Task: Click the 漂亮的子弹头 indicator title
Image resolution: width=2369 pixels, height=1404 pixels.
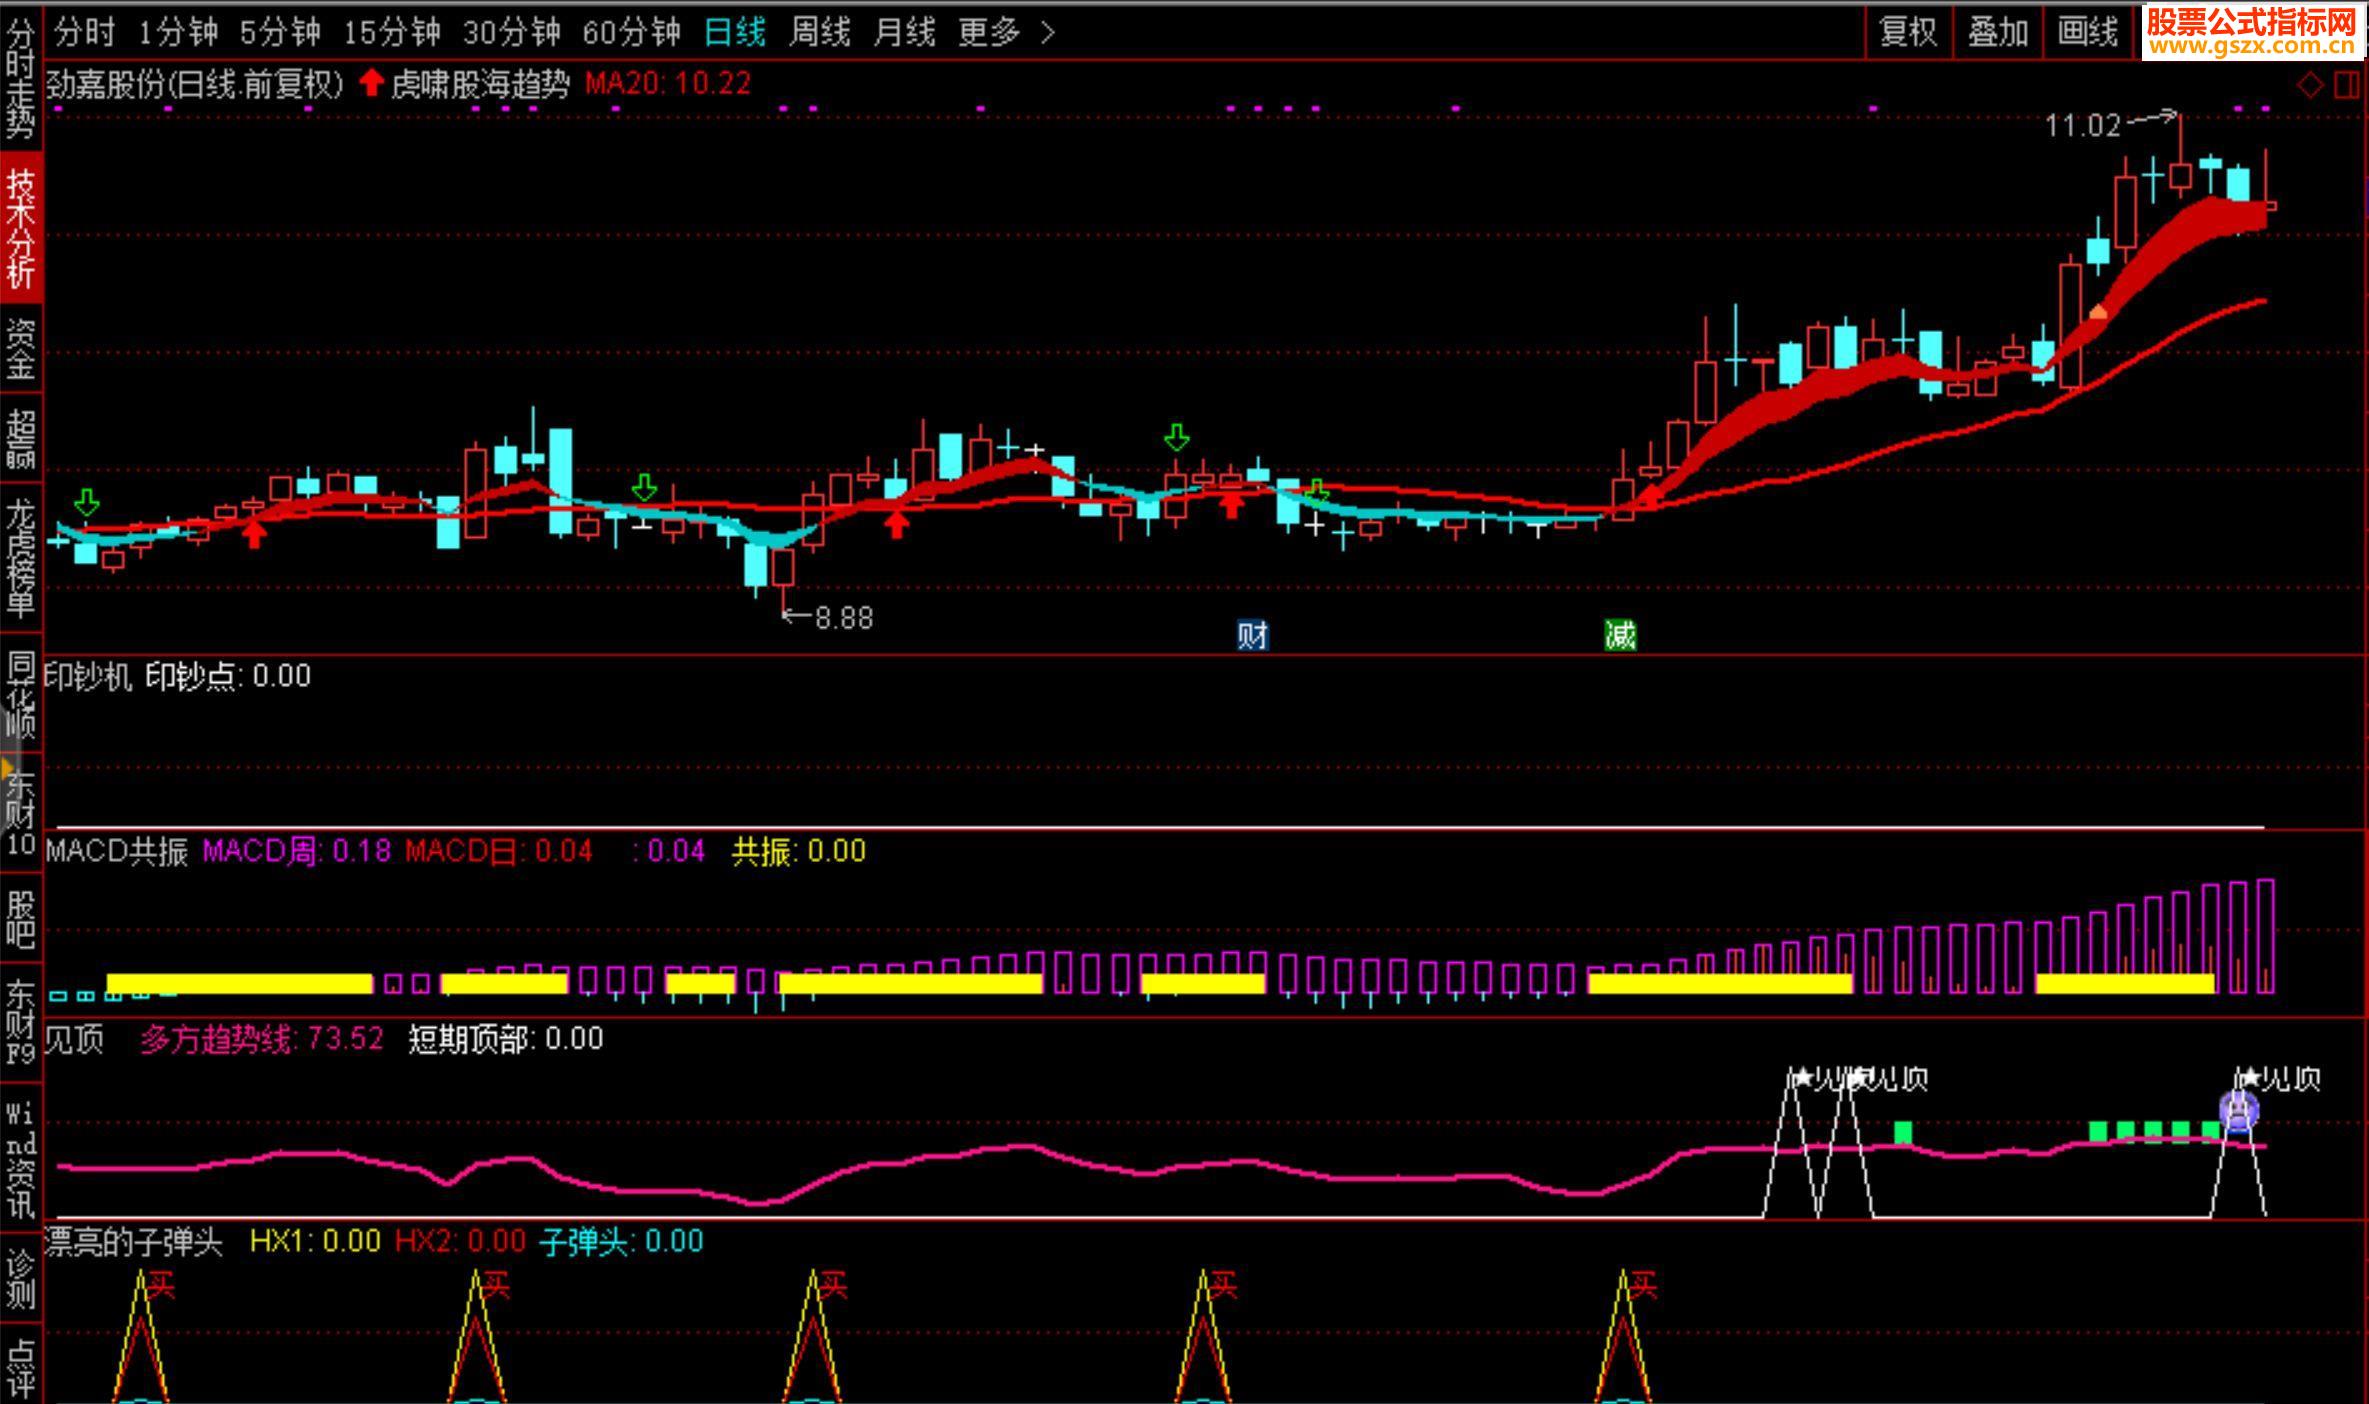Action: tap(133, 1242)
